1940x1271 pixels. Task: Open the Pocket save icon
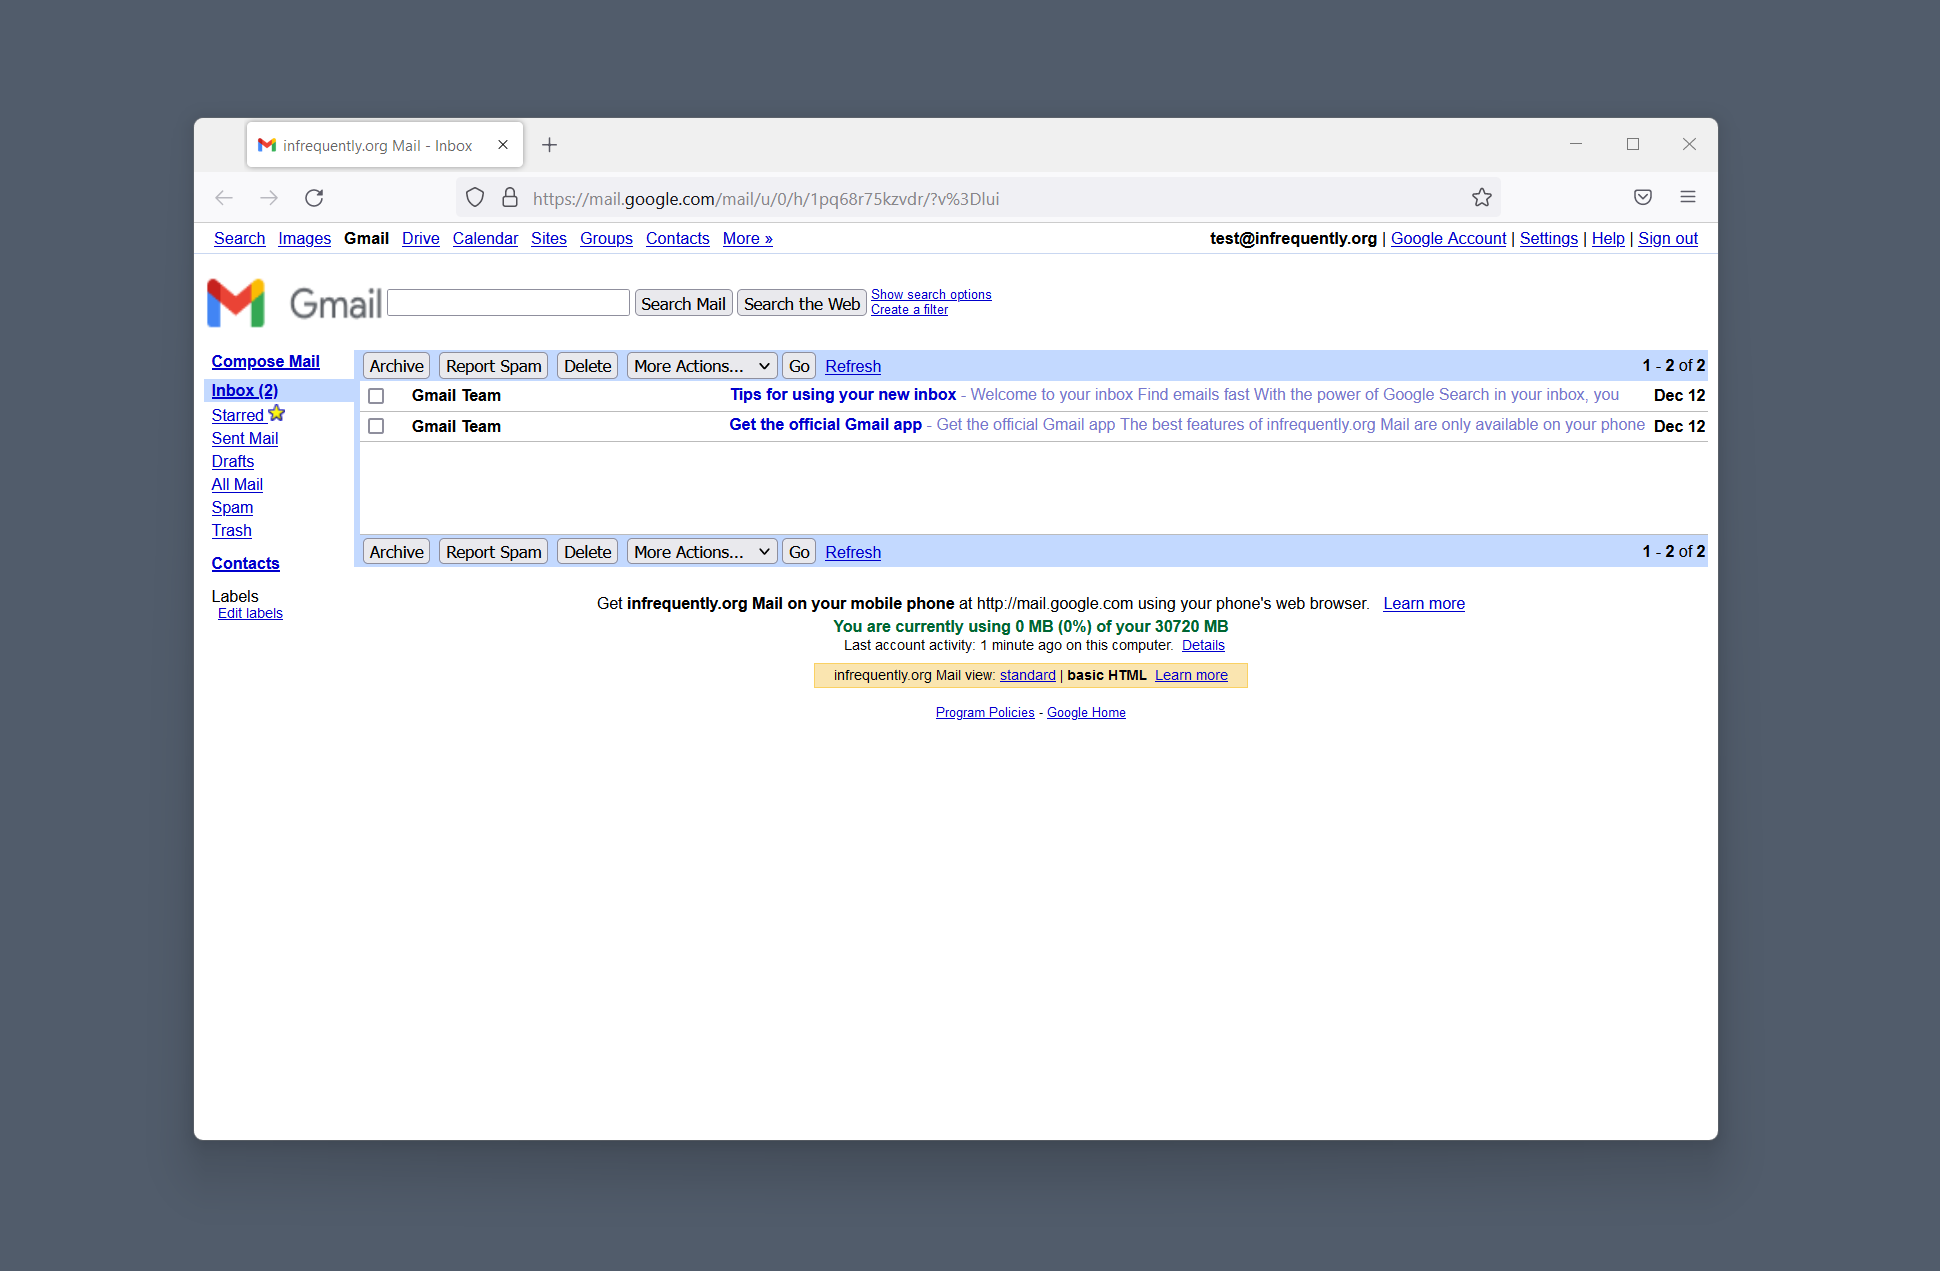point(1643,197)
